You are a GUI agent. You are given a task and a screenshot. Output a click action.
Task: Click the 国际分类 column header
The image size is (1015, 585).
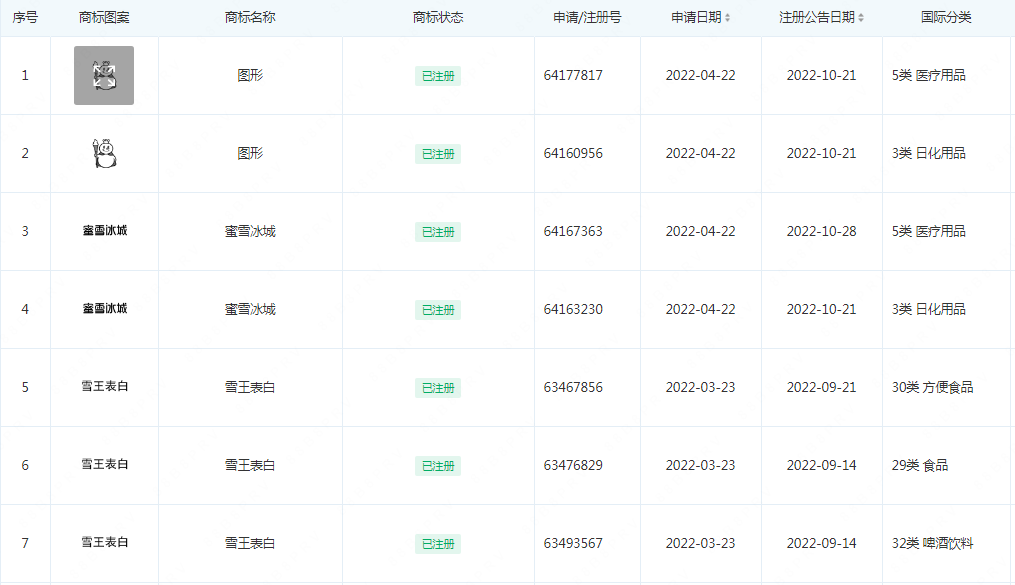946,17
